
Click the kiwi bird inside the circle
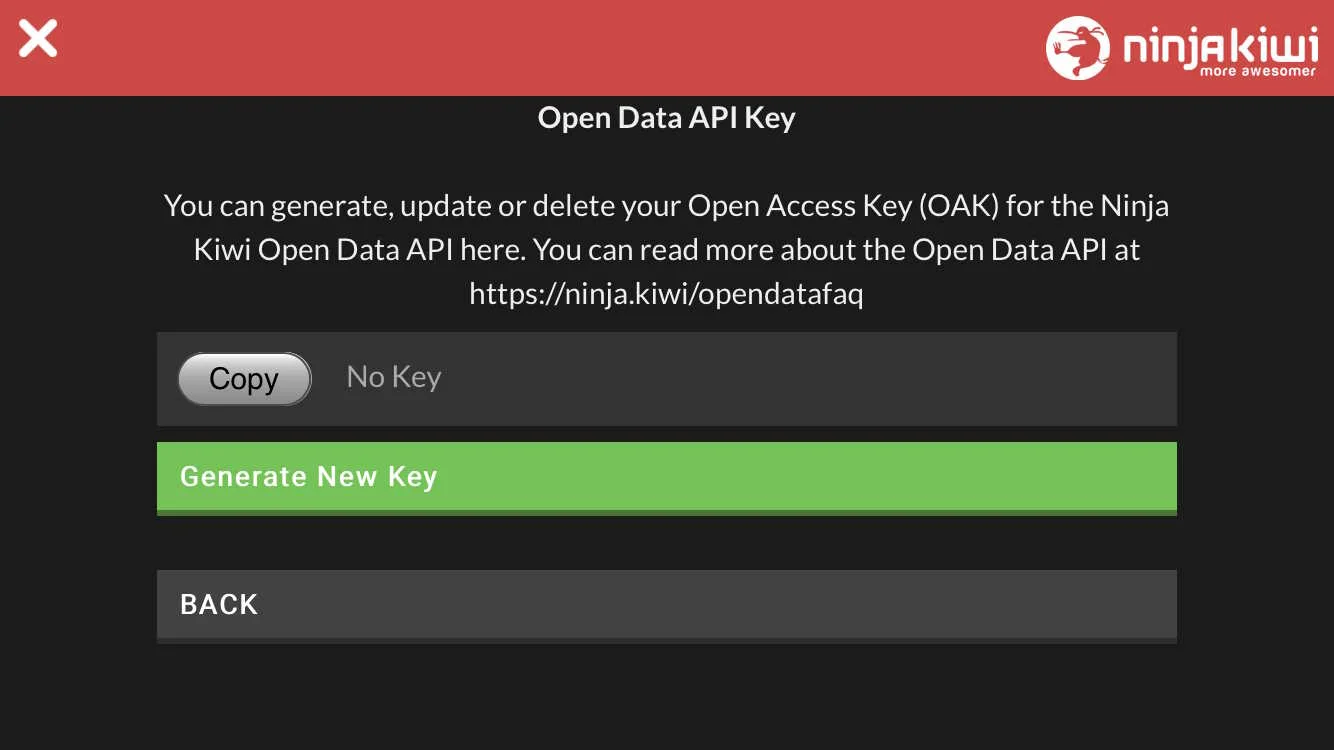[x=1078, y=47]
